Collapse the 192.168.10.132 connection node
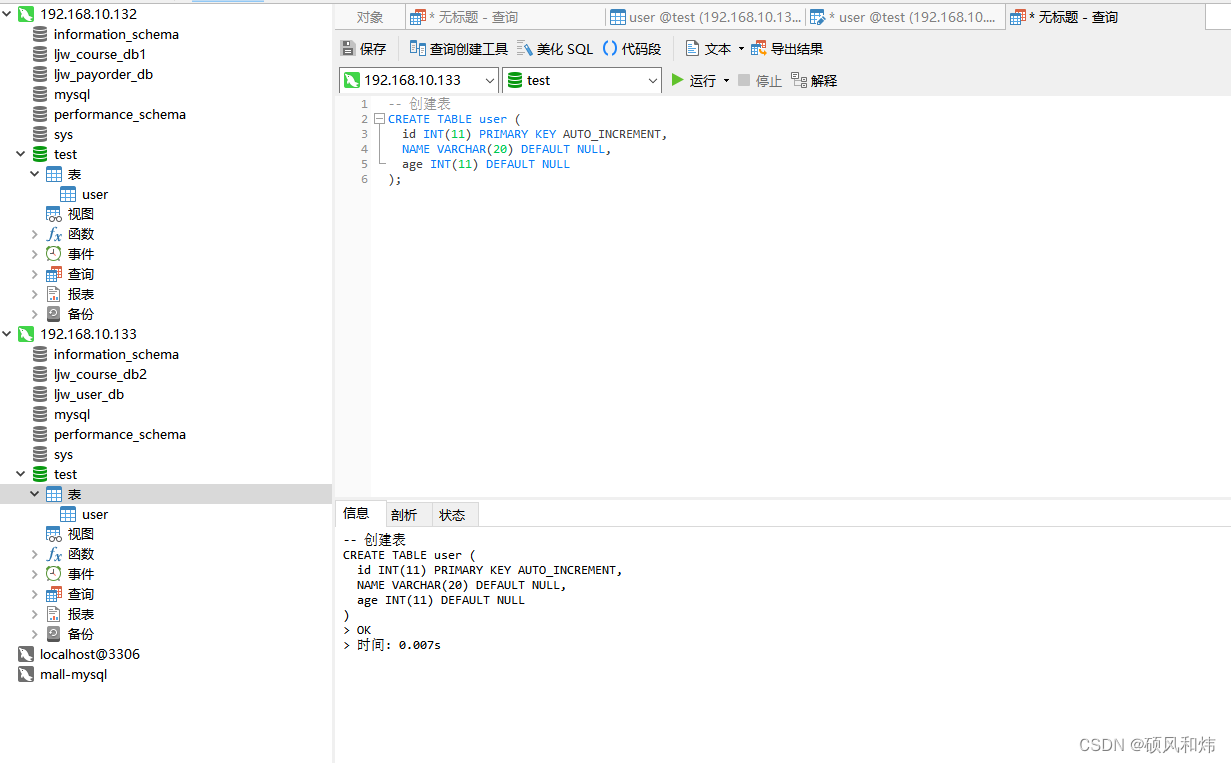The height and width of the screenshot is (763, 1231). pyautogui.click(x=7, y=14)
